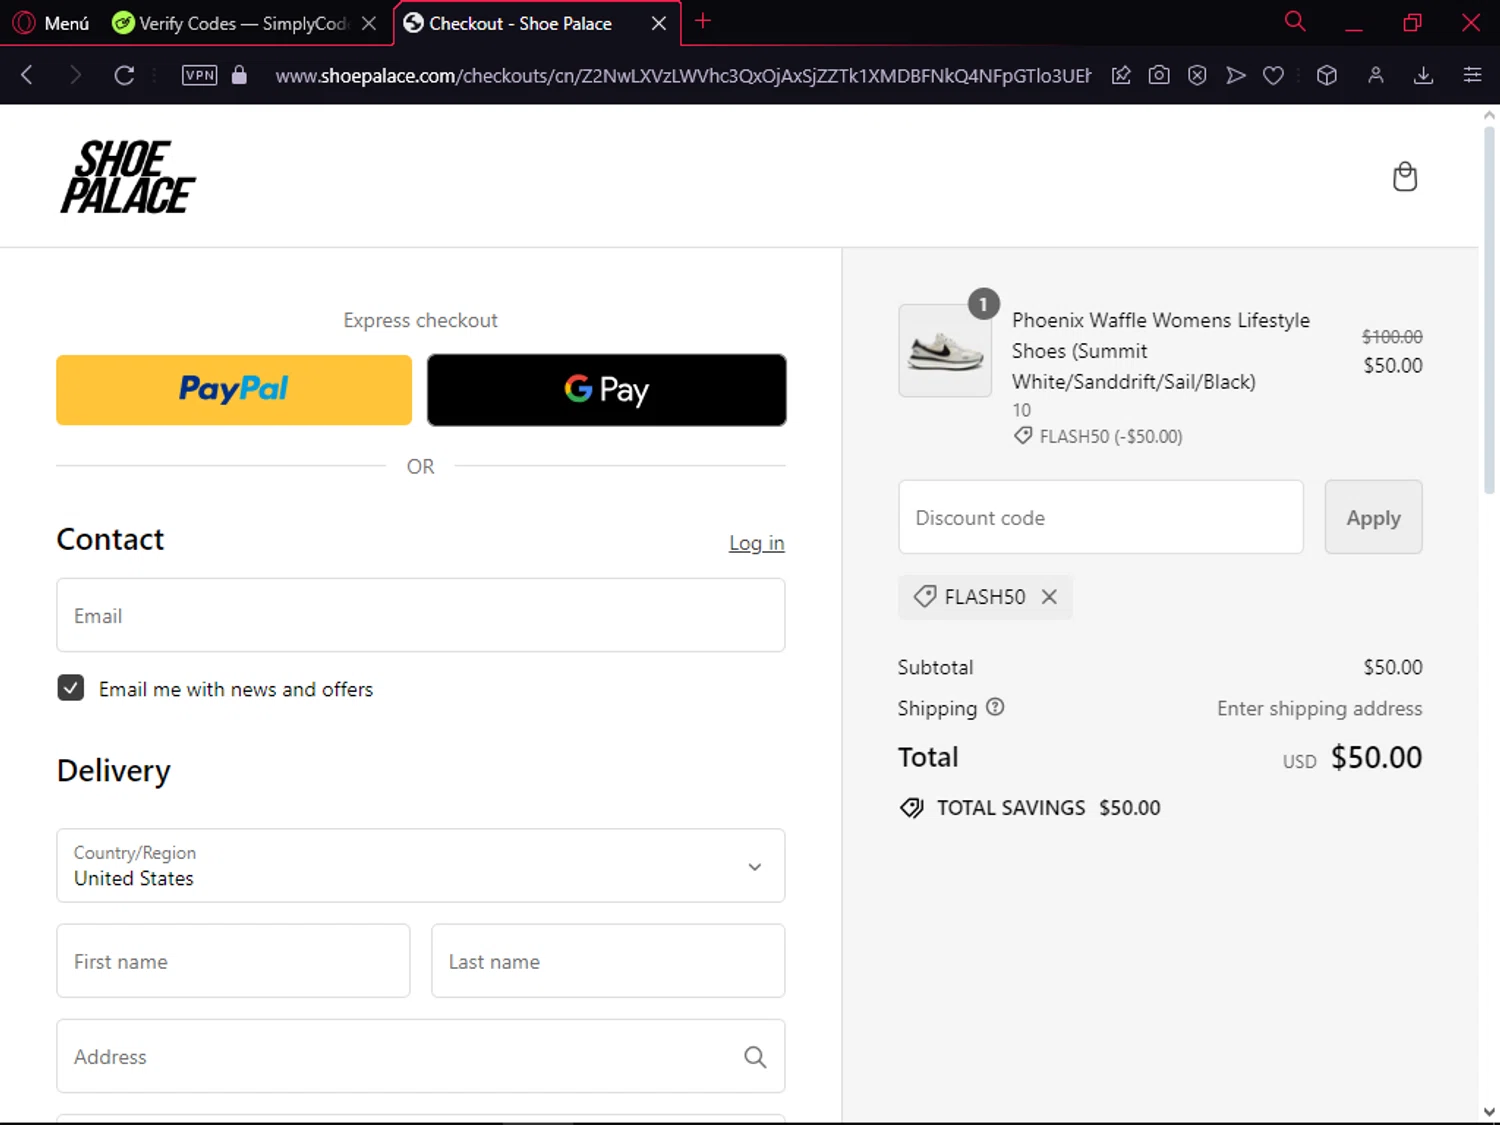Click the Apply discount button
Image resolution: width=1500 pixels, height=1125 pixels.
click(1374, 517)
